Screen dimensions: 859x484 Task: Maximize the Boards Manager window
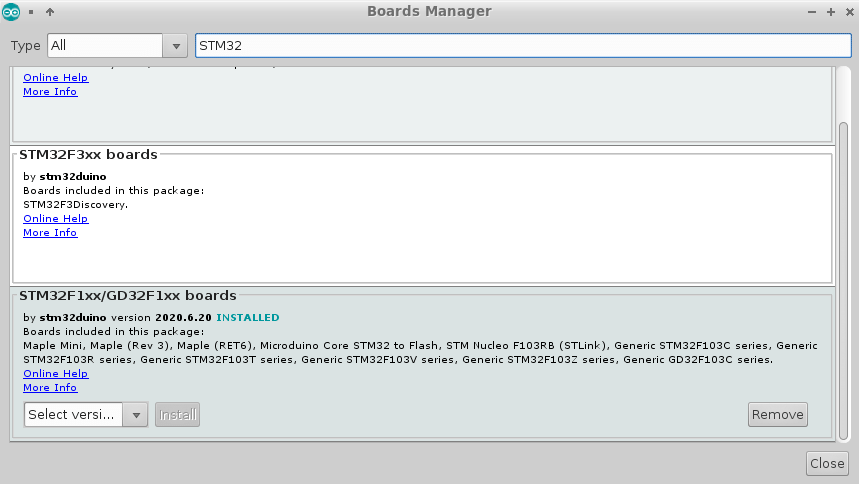tap(831, 12)
